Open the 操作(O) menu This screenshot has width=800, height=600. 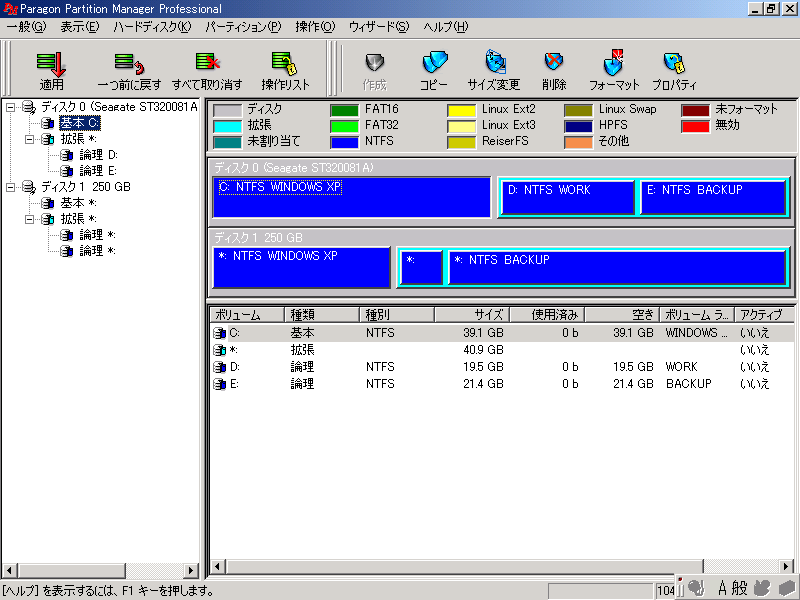pos(315,27)
